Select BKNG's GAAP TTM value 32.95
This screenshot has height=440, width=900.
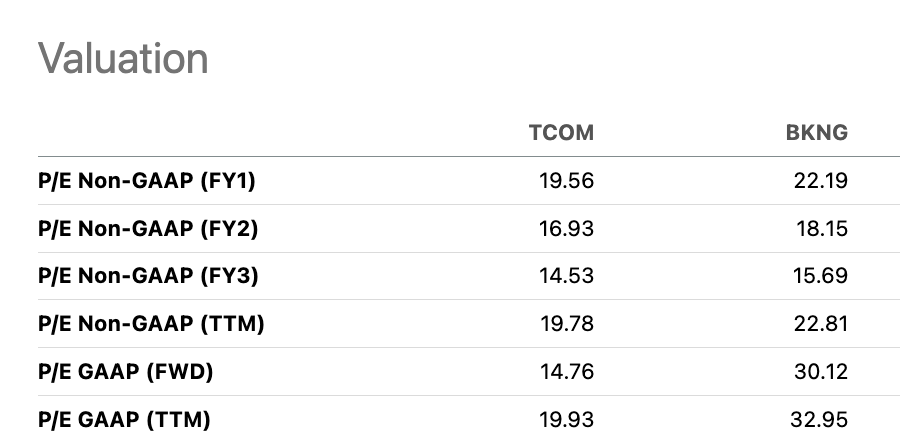tap(820, 419)
